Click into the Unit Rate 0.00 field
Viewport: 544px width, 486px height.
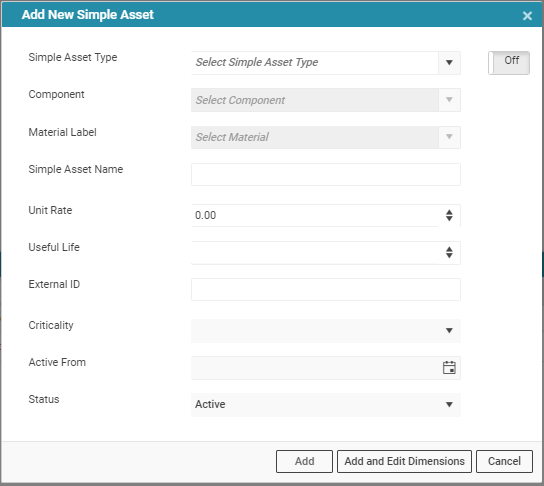314,215
